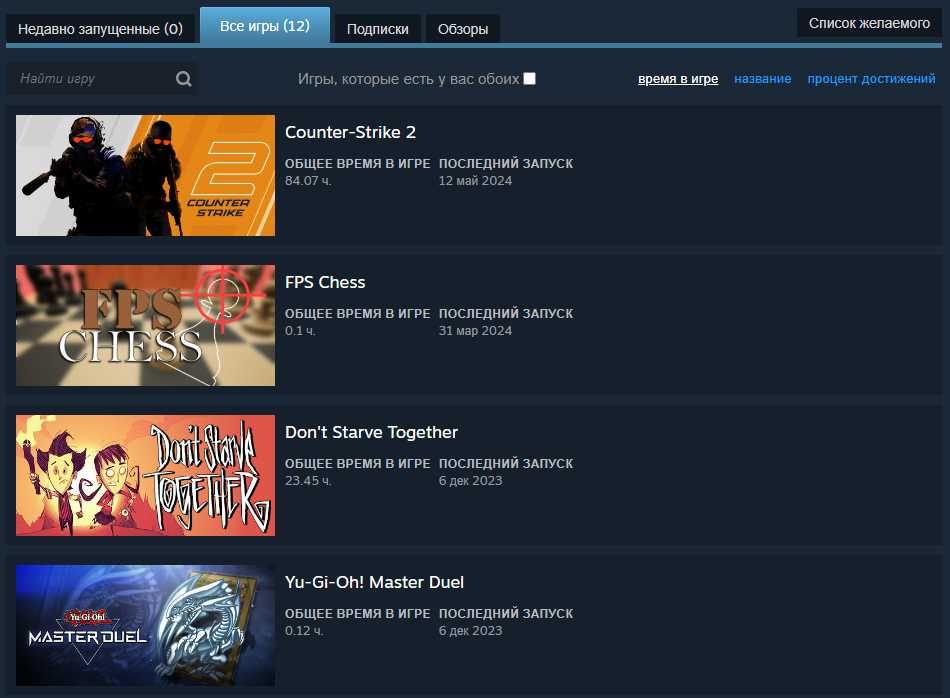
Task: Open the Don't Starve Together banner image
Action: [x=145, y=475]
